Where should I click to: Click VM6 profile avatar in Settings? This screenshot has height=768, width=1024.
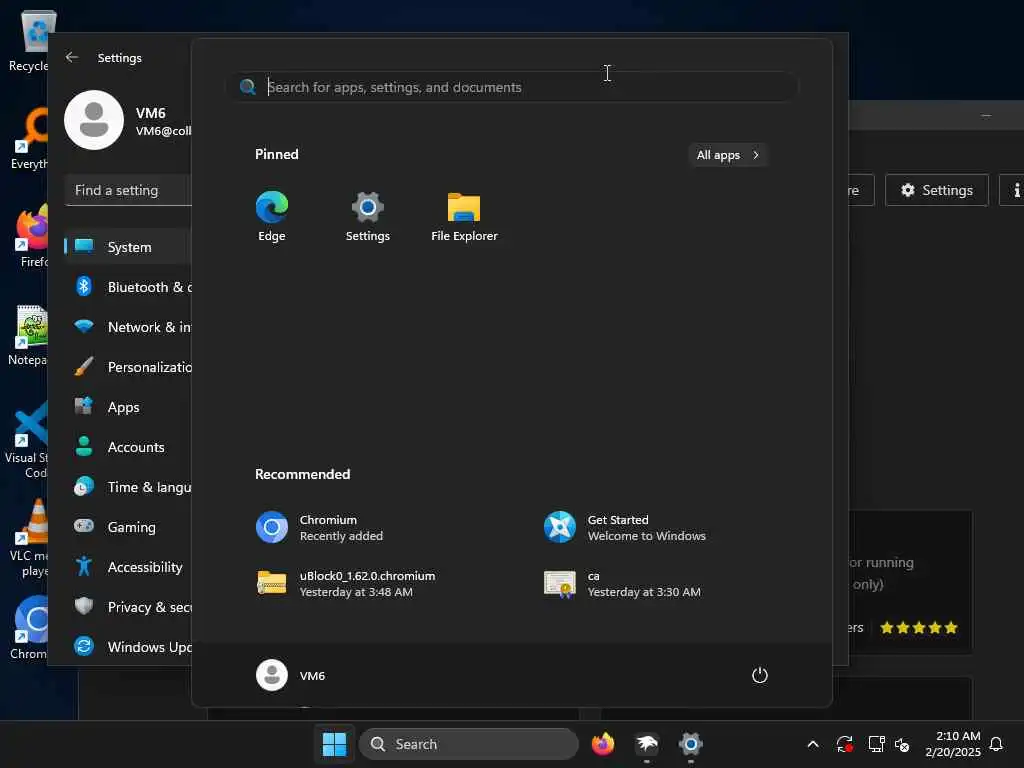94,120
